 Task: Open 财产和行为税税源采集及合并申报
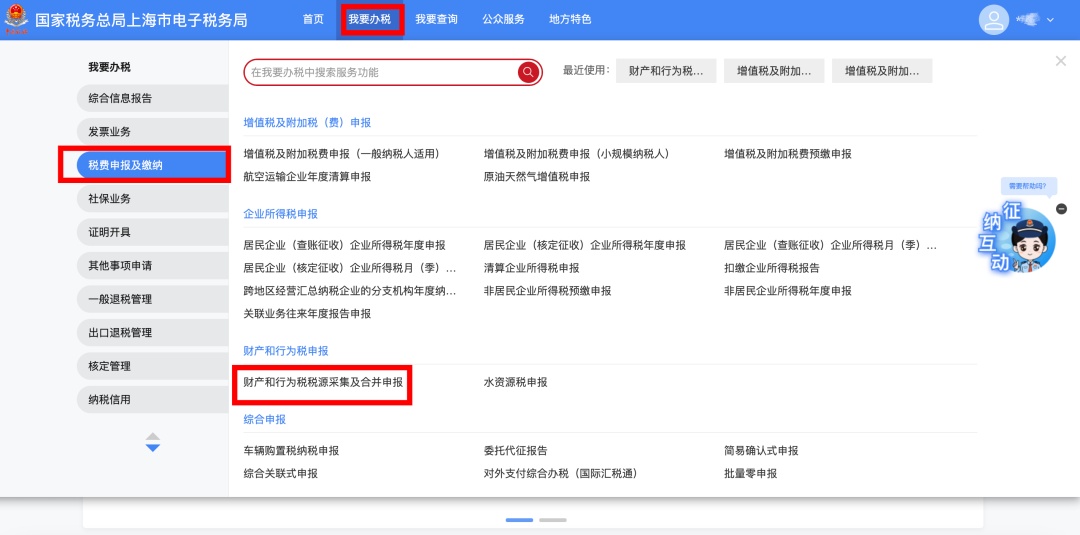tap(323, 383)
